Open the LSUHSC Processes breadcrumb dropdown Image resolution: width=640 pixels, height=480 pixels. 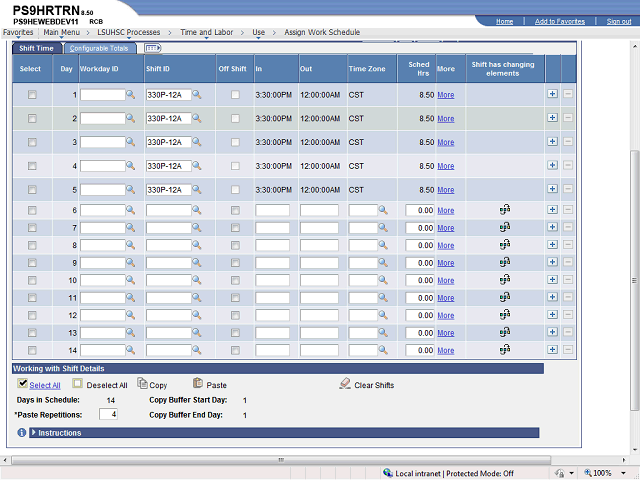(x=129, y=32)
